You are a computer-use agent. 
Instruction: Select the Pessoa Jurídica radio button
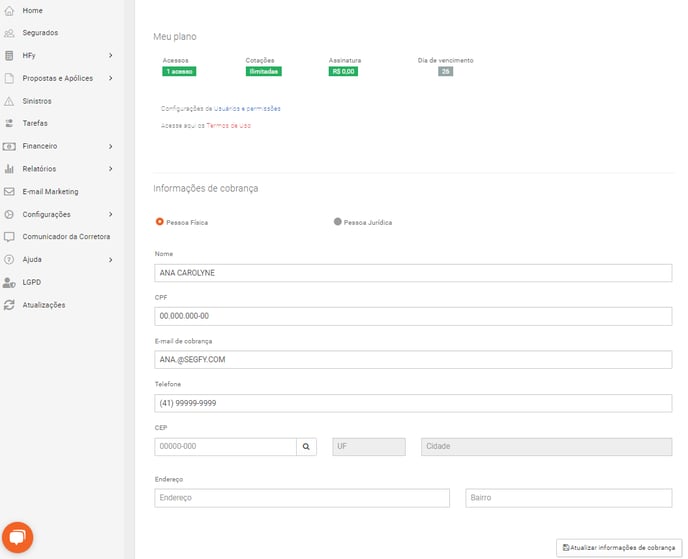click(x=337, y=222)
